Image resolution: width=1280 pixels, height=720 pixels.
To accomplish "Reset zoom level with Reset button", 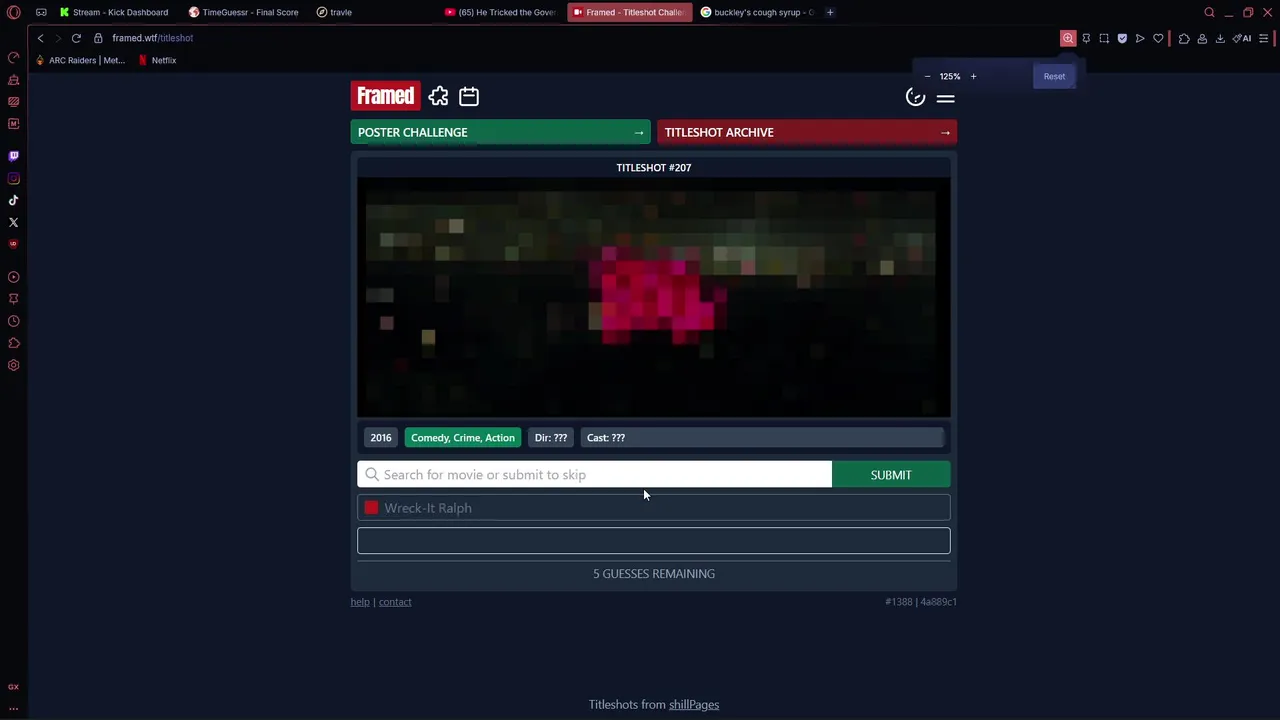I will click(x=1054, y=76).
